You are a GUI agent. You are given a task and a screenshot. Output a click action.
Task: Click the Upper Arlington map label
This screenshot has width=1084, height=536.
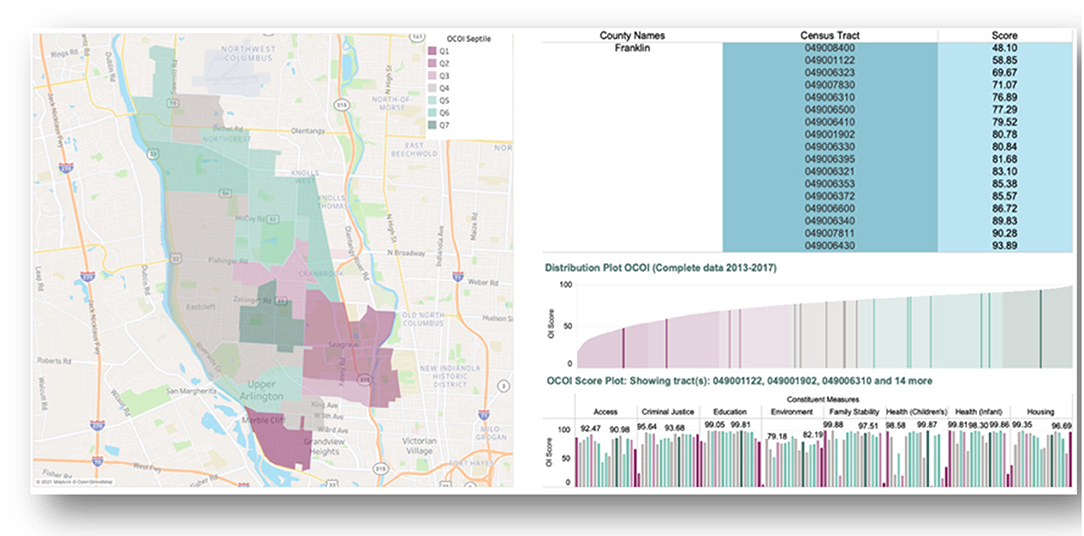coord(262,391)
